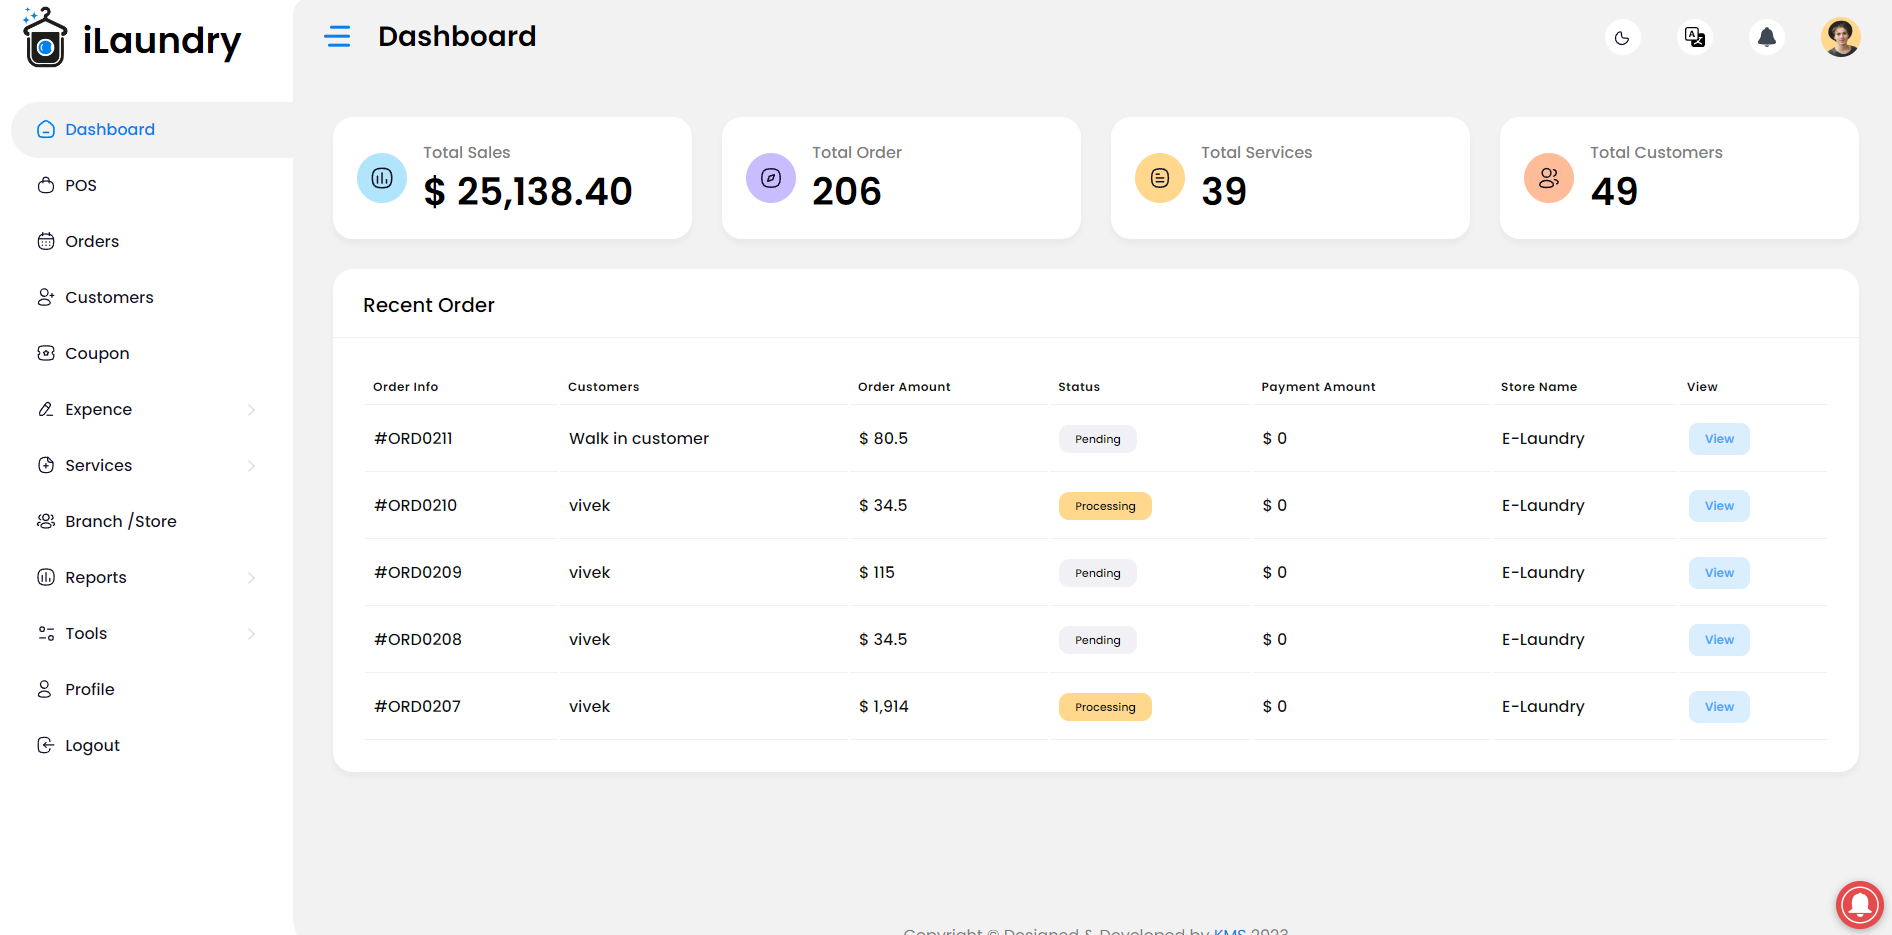This screenshot has height=935, width=1892.
Task: Expand the Expence submenu chevron
Action: tap(251, 410)
